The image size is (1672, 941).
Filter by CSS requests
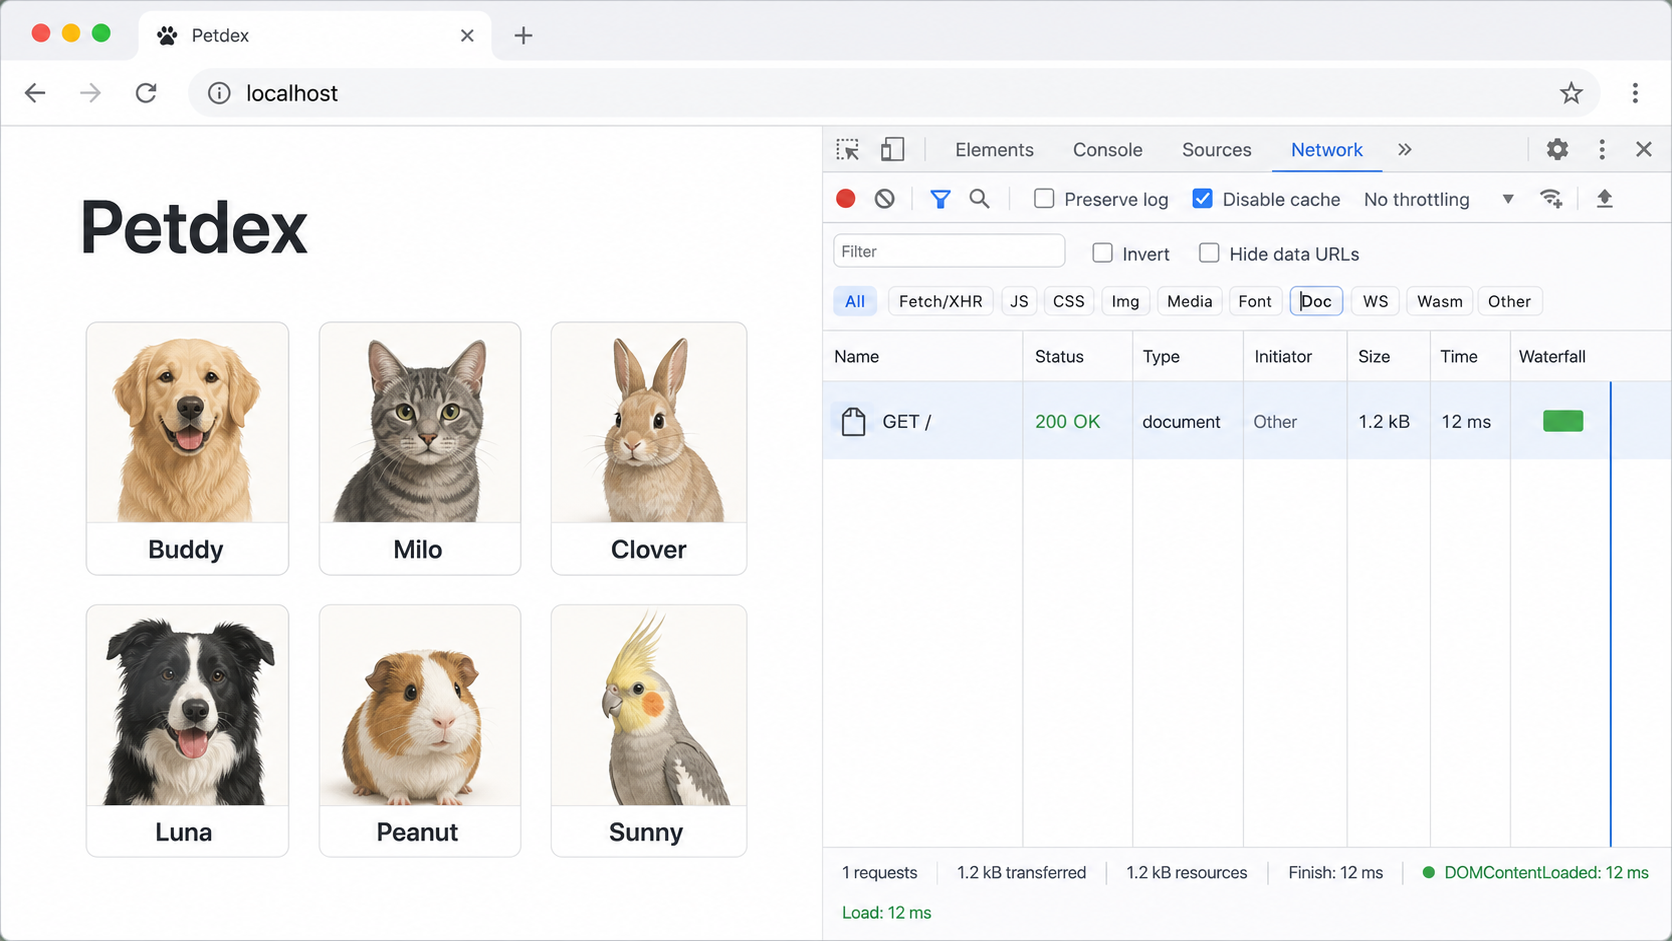tap(1068, 301)
